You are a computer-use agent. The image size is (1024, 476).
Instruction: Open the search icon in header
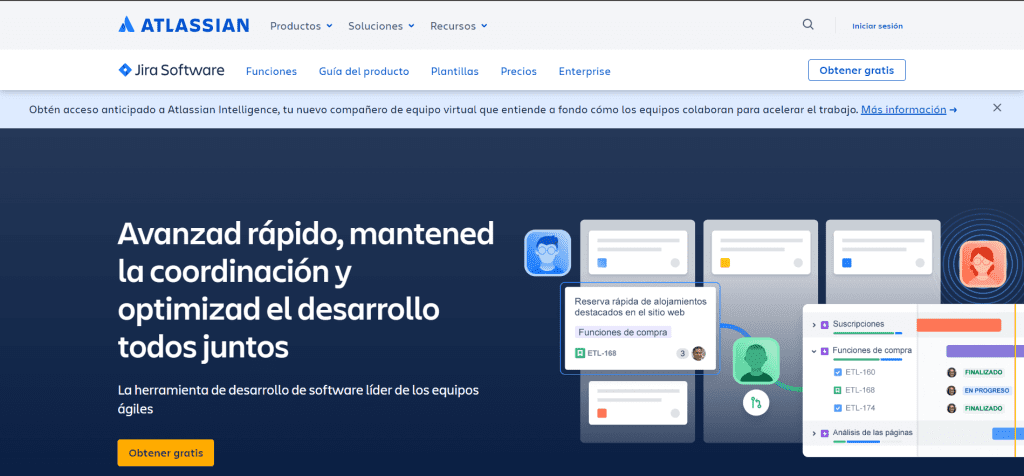click(x=808, y=25)
